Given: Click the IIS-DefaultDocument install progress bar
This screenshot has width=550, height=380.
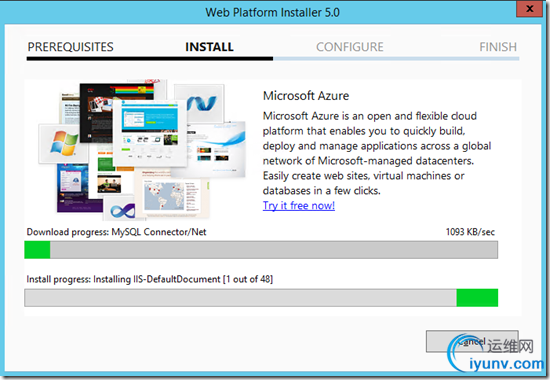Looking at the screenshot, I should (261, 298).
